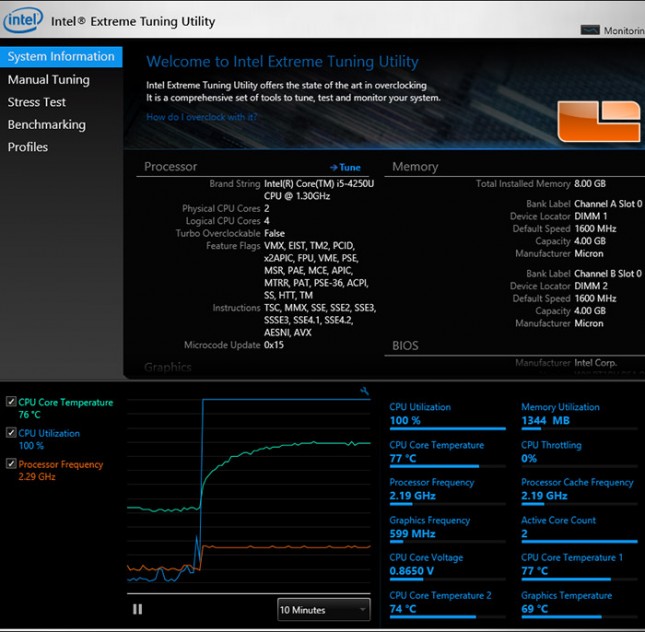
Task: Open graph settings wrench icon
Action: click(x=364, y=391)
